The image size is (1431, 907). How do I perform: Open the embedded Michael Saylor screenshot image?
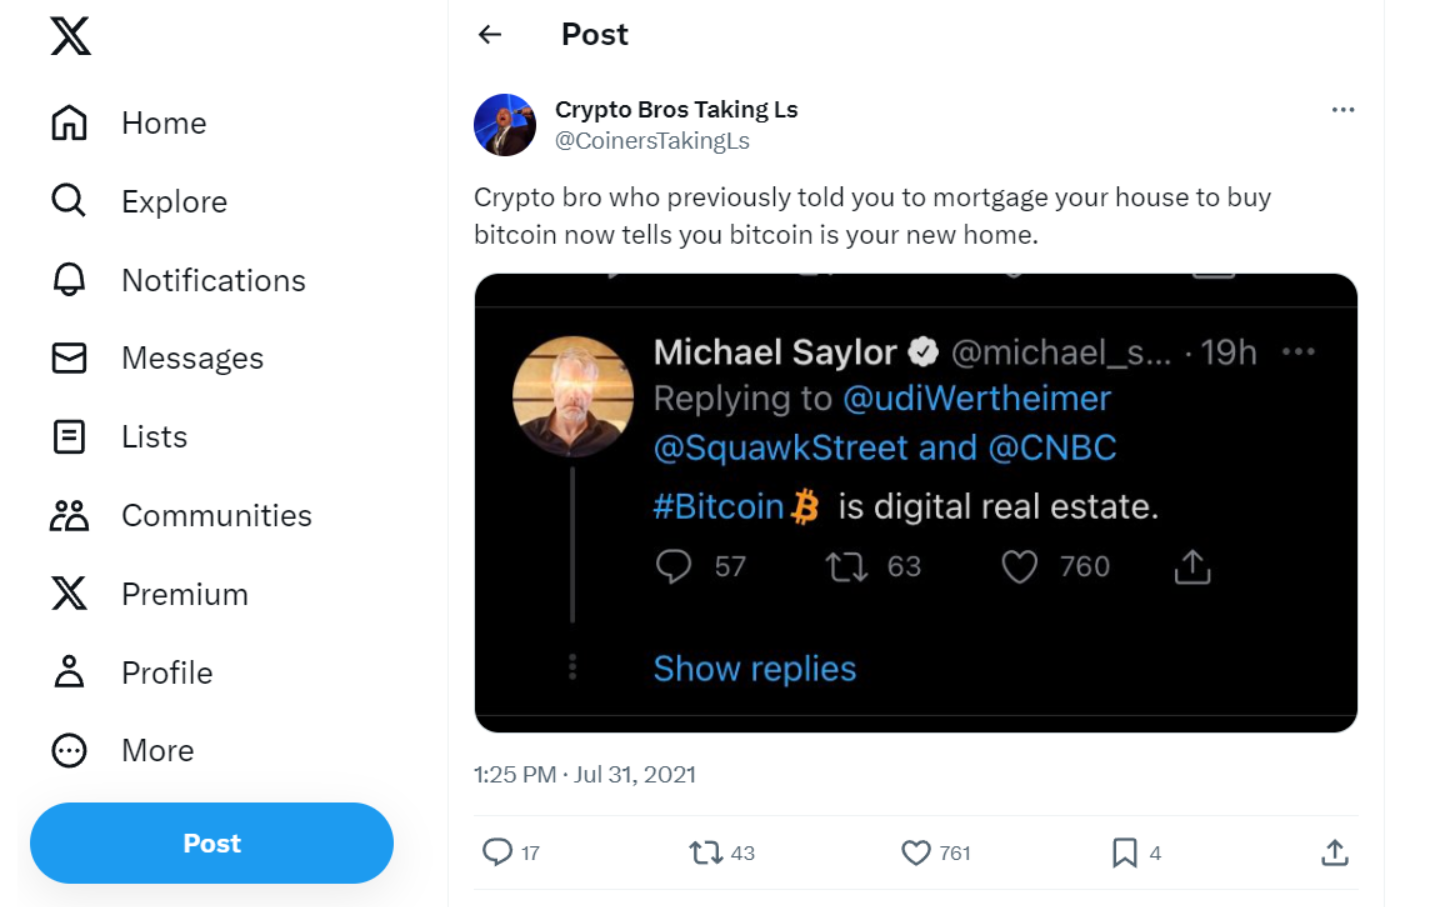coord(915,502)
